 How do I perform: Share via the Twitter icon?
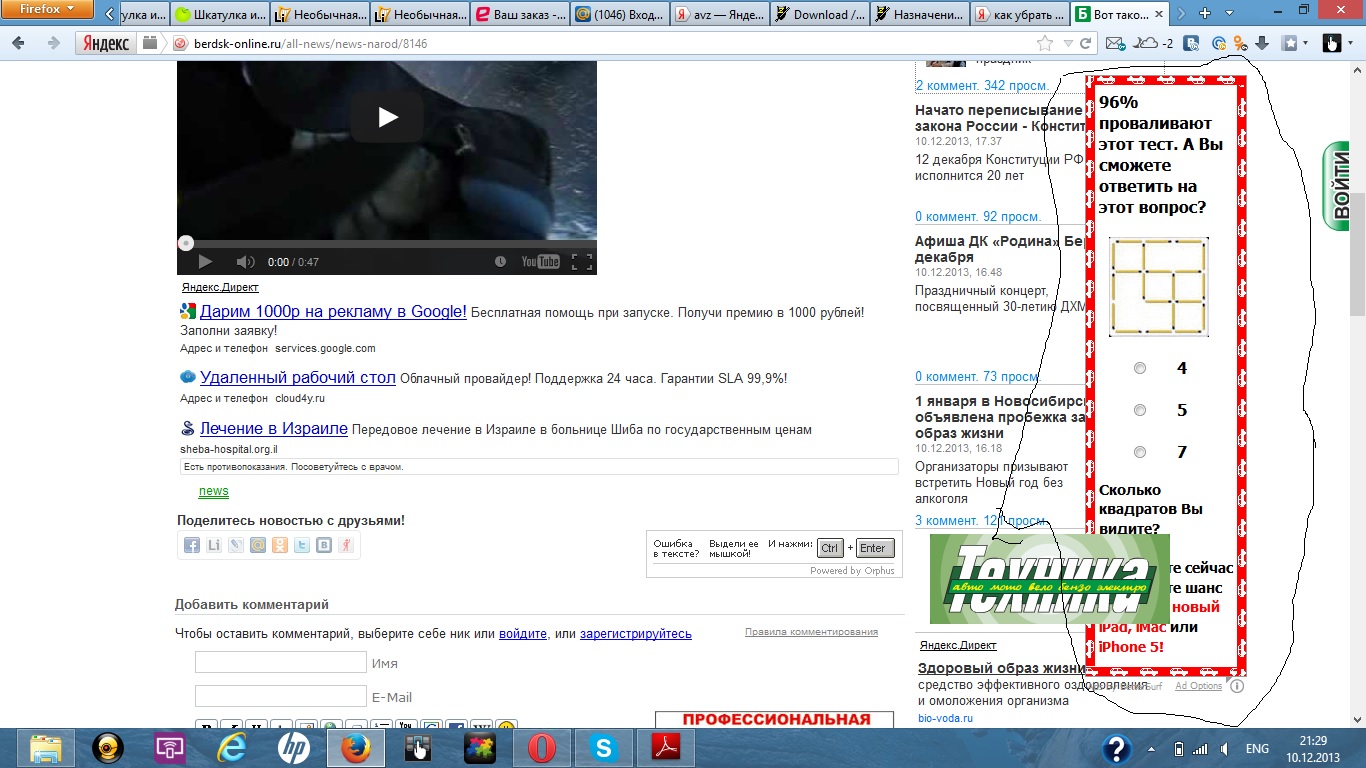coord(302,545)
